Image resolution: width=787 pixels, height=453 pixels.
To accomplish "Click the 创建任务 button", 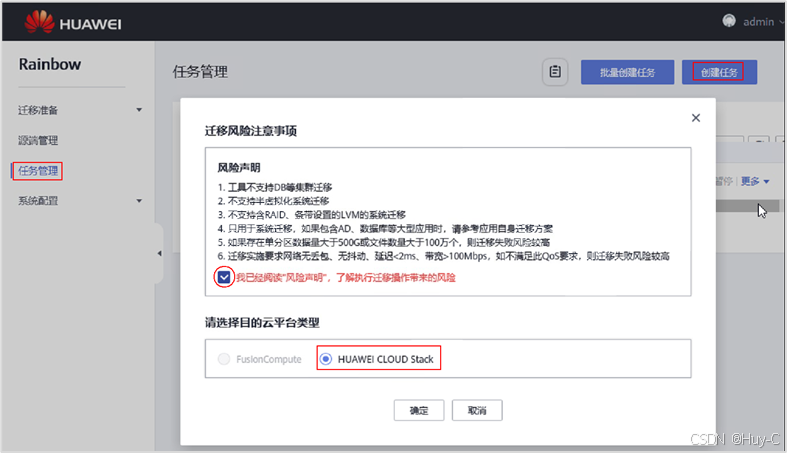I will pyautogui.click(x=719, y=72).
